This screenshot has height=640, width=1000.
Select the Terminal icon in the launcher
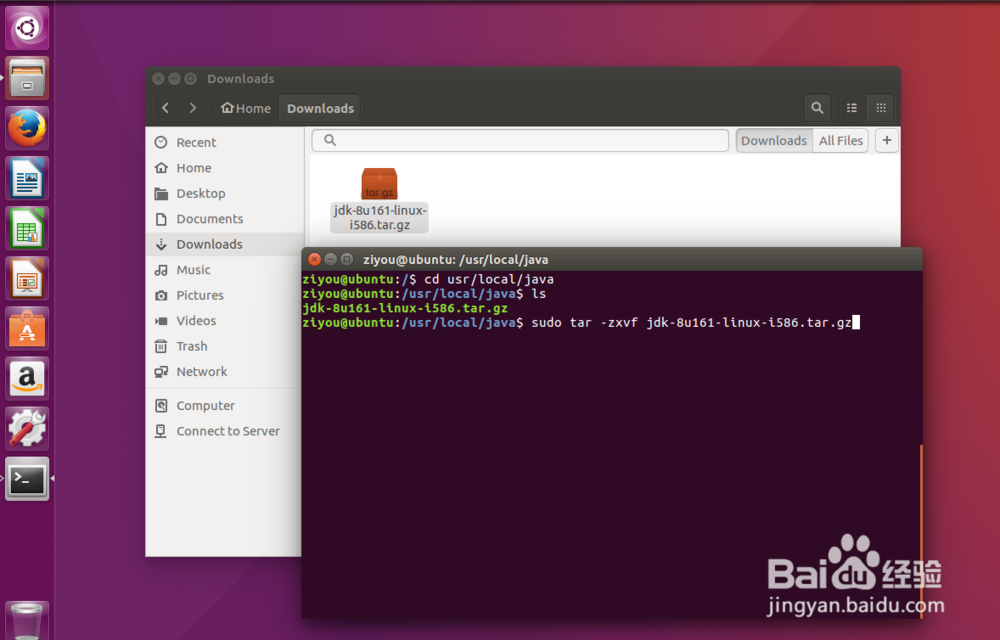pyautogui.click(x=27, y=479)
